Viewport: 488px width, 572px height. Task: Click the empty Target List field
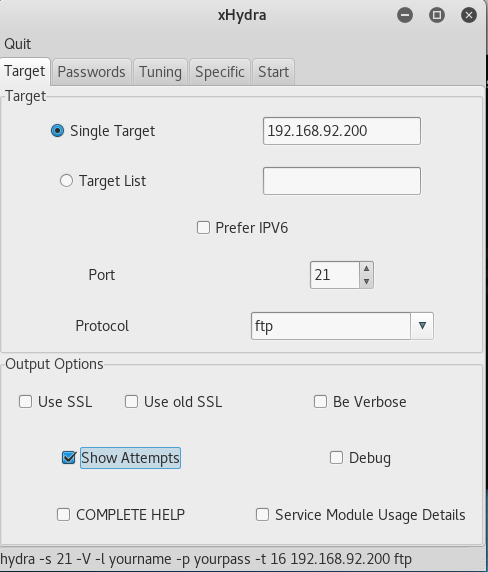pyautogui.click(x=342, y=181)
